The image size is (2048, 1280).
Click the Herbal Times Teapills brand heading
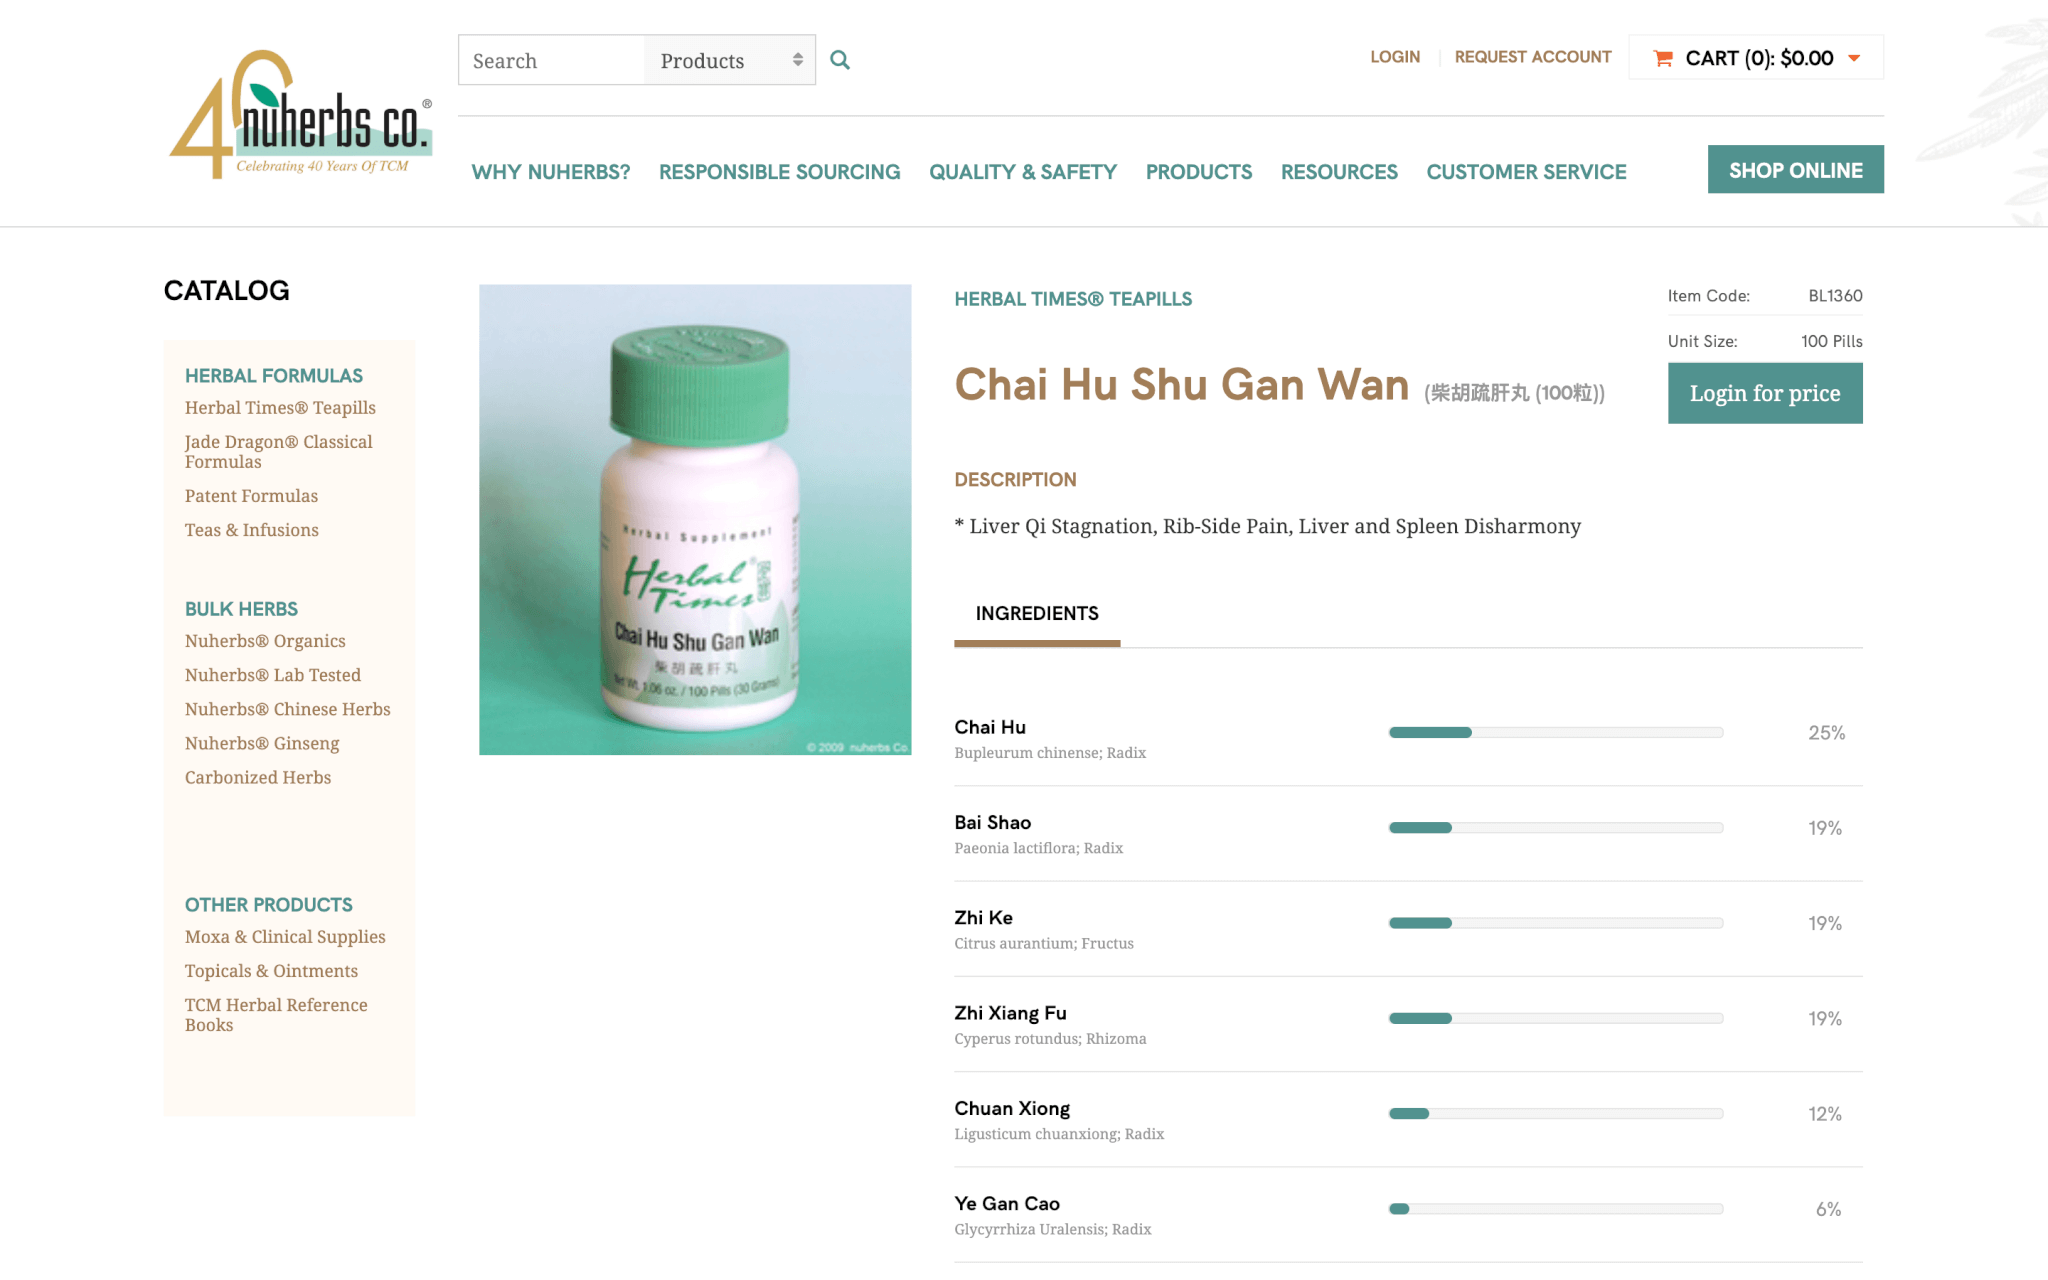pos(1073,299)
